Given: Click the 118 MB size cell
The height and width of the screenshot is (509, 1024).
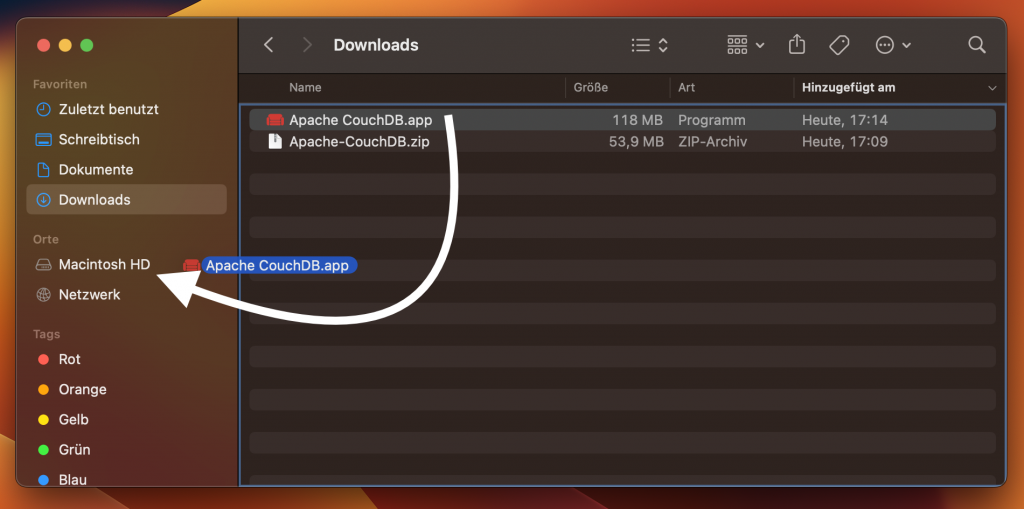Looking at the screenshot, I should tap(637, 120).
